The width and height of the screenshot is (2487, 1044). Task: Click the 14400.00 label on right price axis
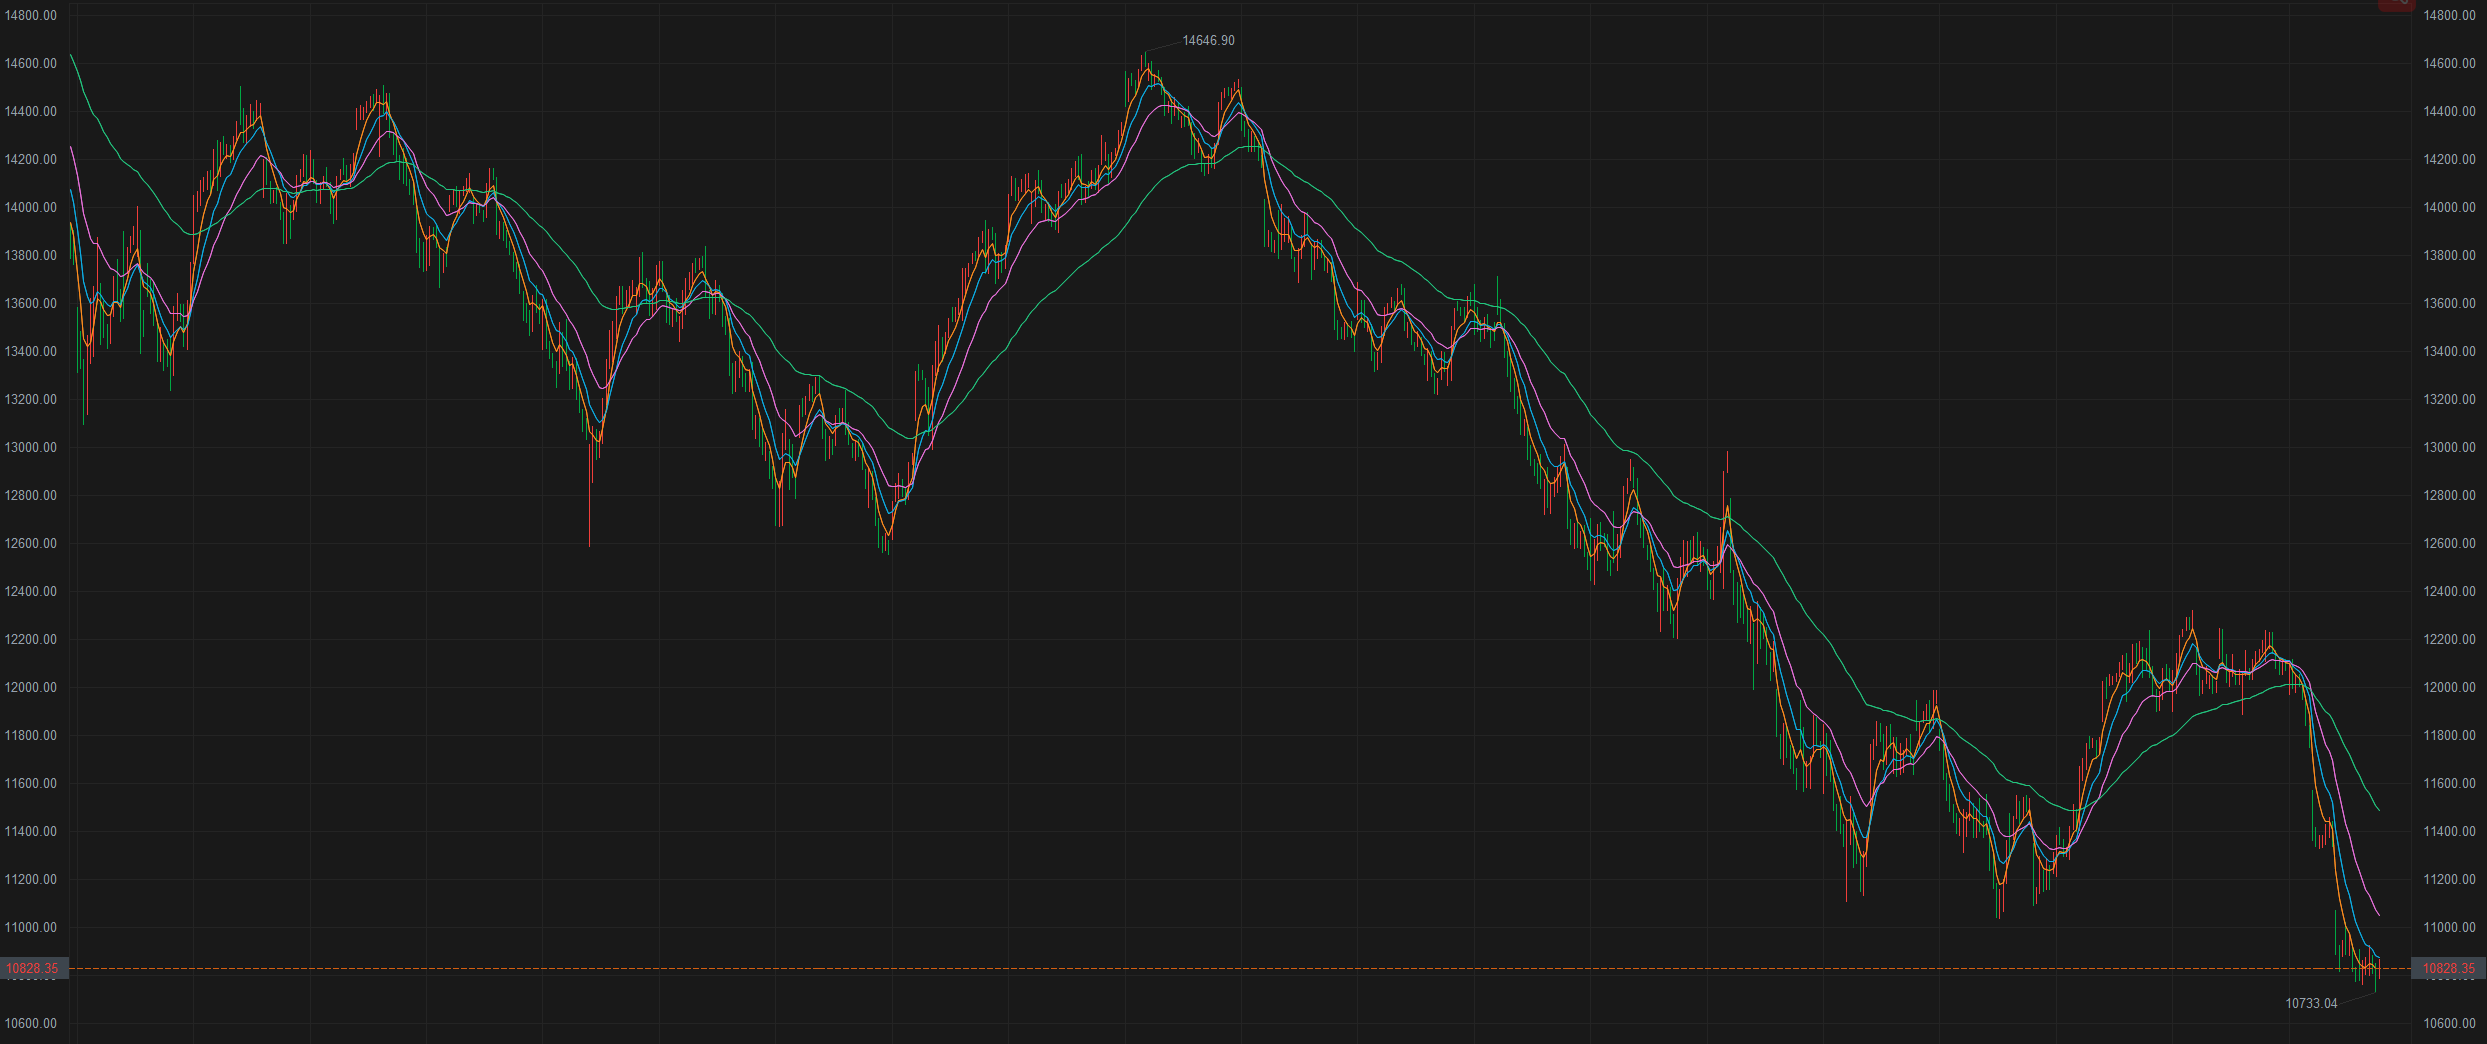click(x=2449, y=111)
